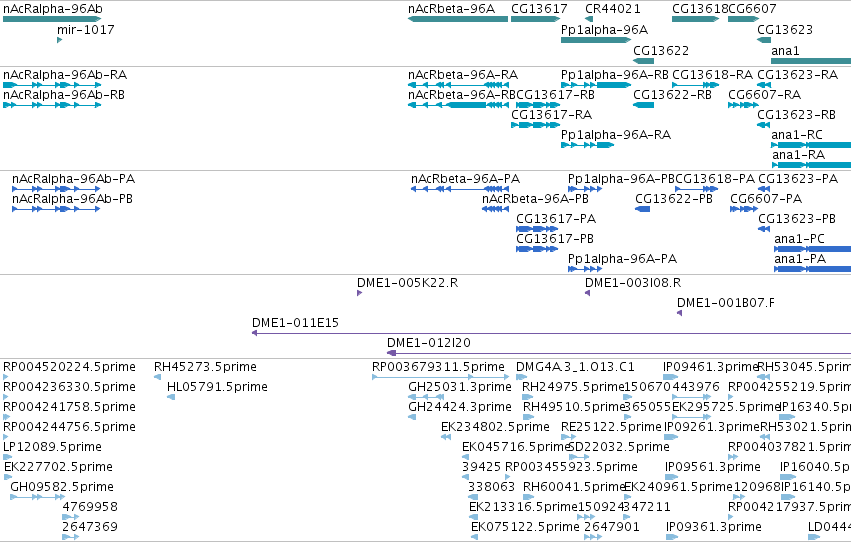Click the 4769958 feature
Image resolution: width=851 pixels, height=542 pixels.
tap(71, 518)
